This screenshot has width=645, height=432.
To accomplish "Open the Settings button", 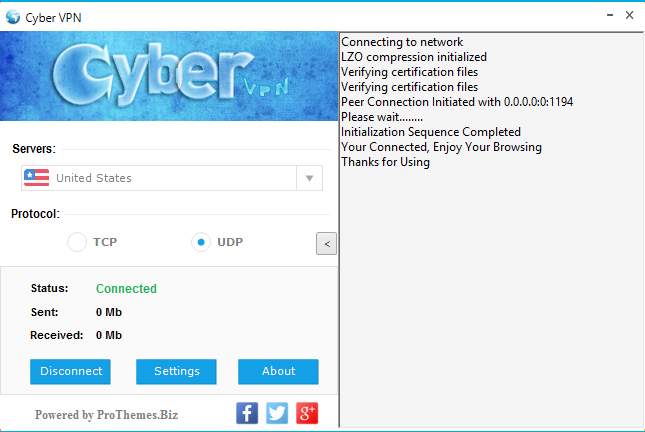I will click(176, 372).
